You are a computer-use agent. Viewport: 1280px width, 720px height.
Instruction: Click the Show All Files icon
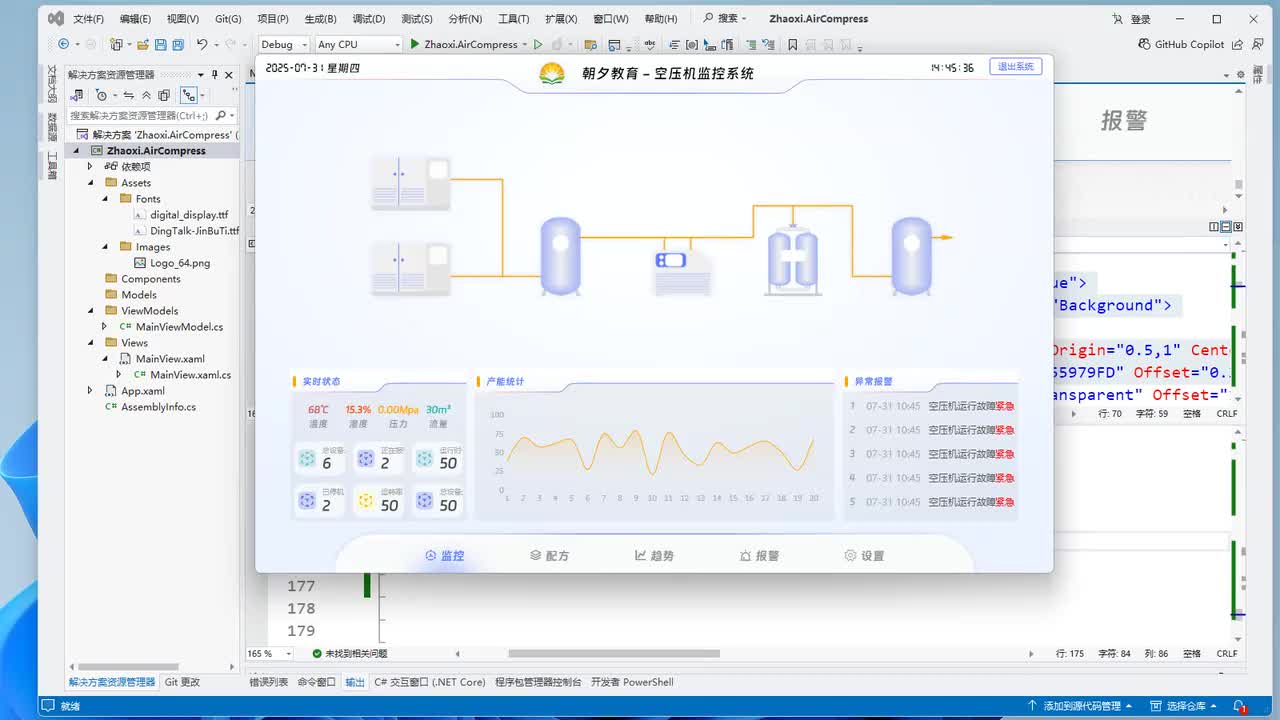point(164,95)
